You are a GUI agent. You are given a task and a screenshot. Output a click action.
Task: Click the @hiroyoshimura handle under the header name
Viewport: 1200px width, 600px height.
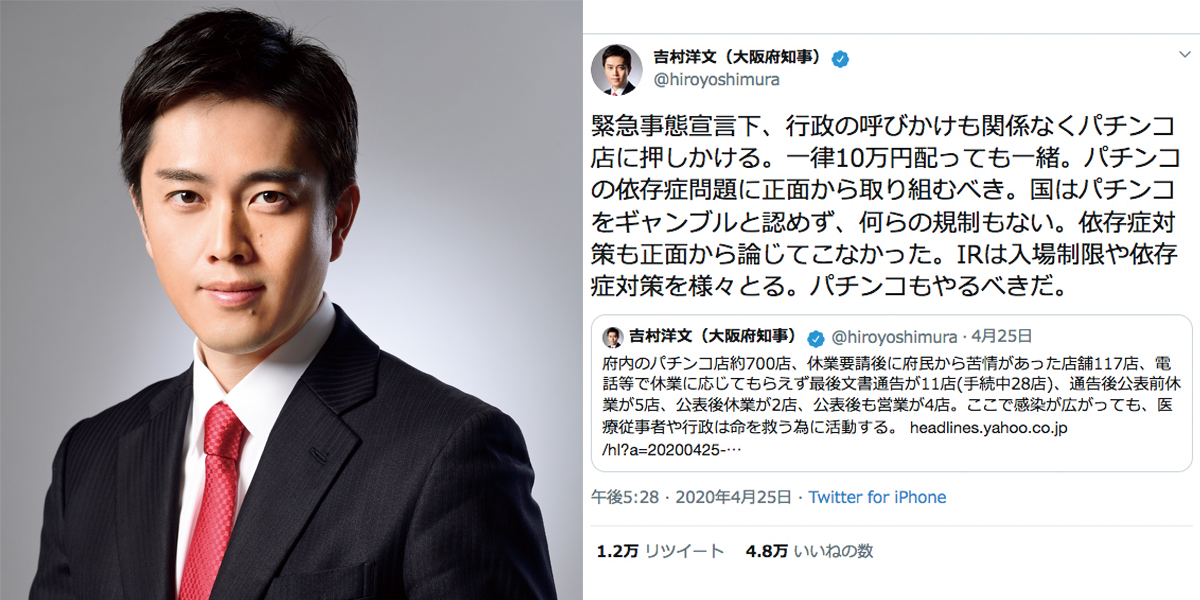coord(714,80)
